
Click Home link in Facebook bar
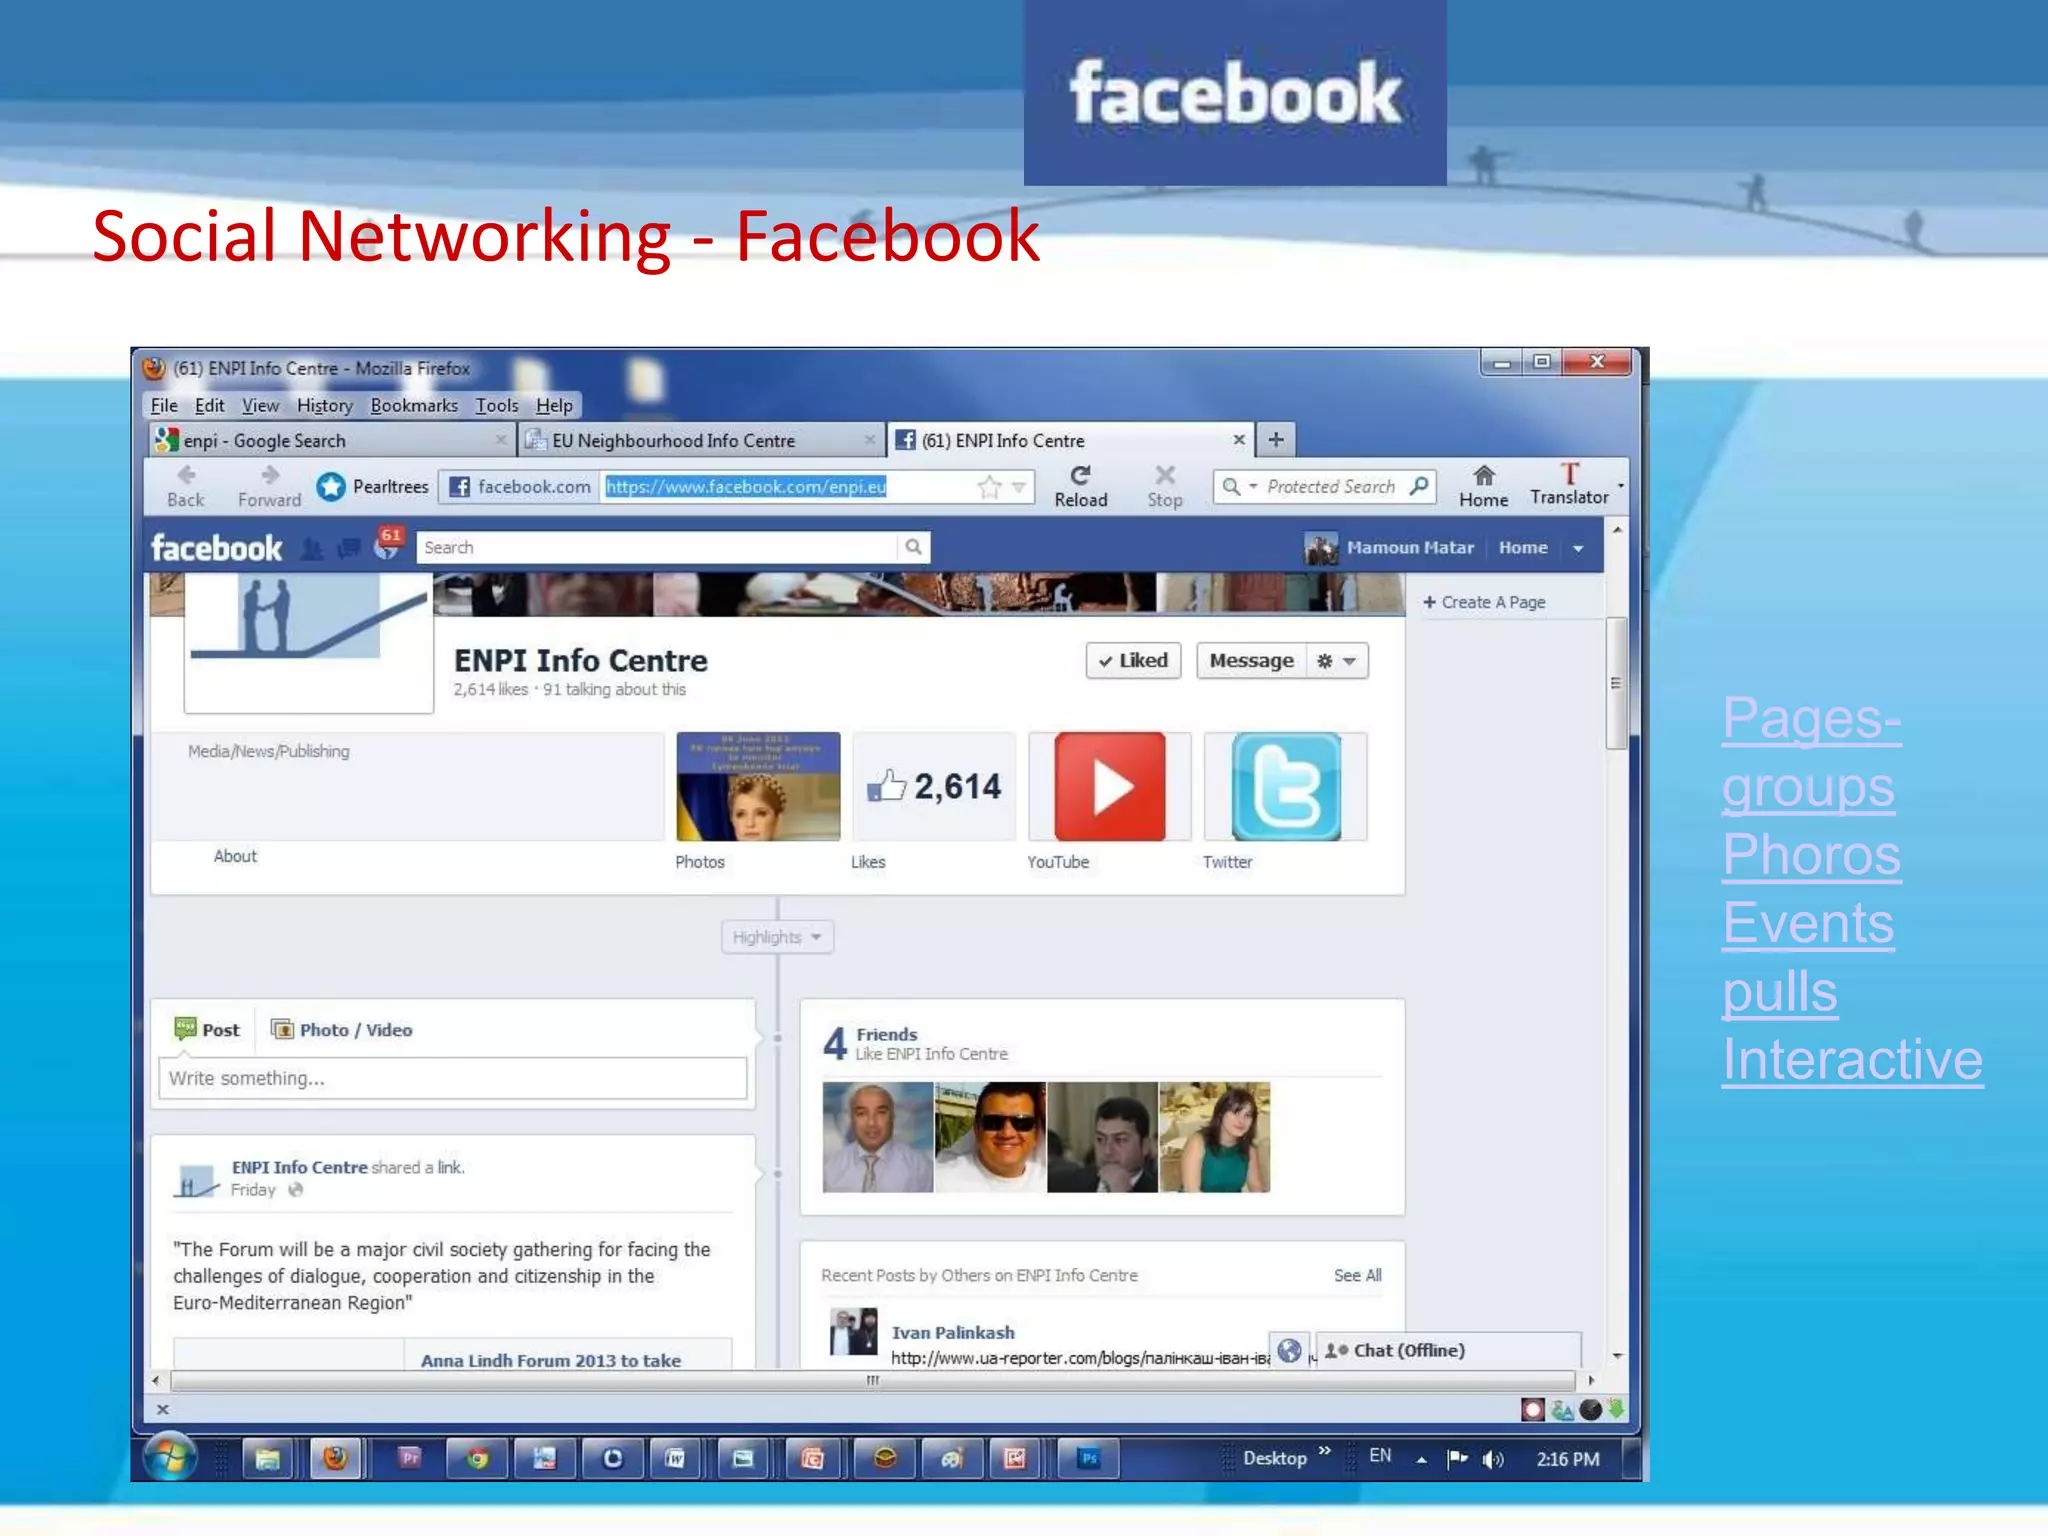click(x=1523, y=548)
